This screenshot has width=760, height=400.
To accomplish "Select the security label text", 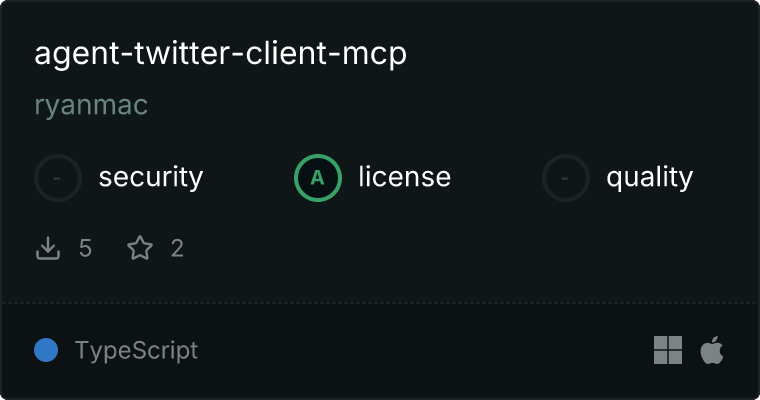I will coord(151,178).
